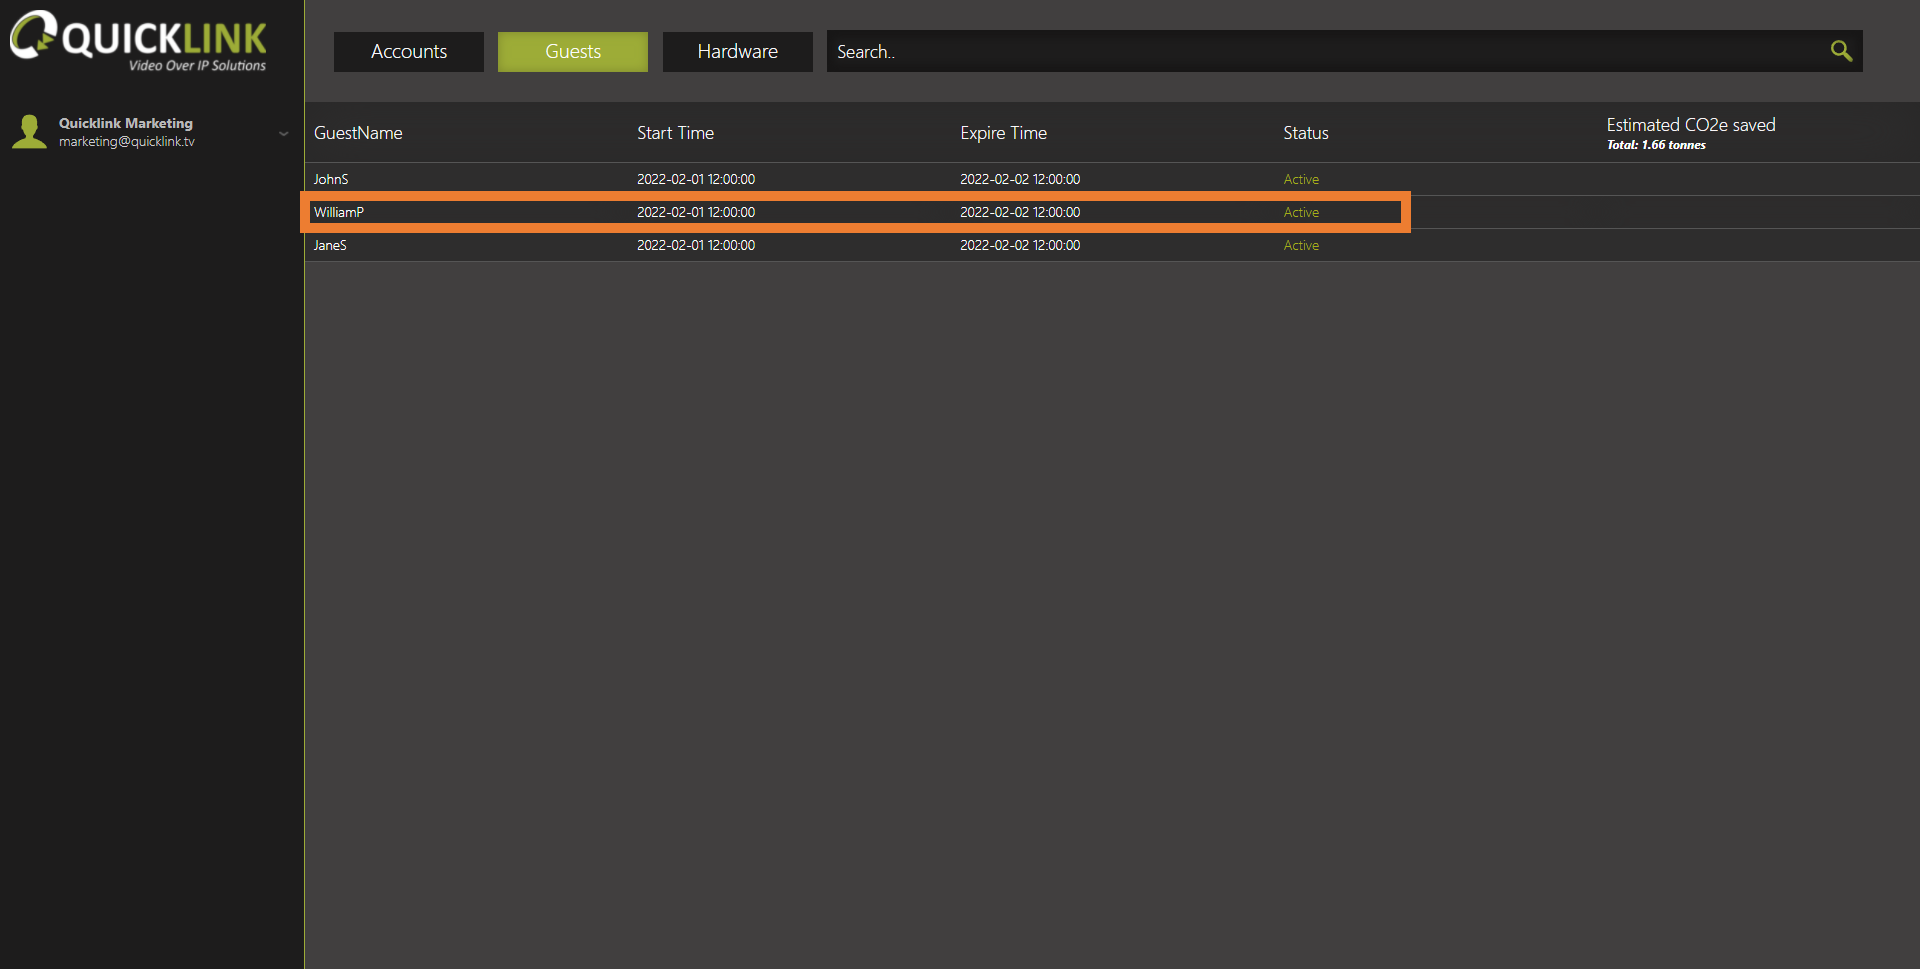Switch to the Accounts tab
The image size is (1920, 969).
coord(409,52)
